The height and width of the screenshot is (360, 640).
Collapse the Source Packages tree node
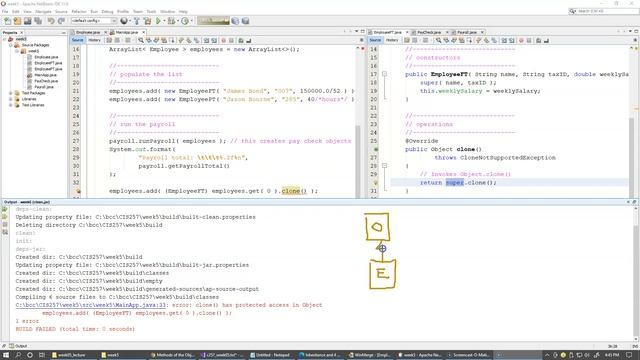pyautogui.click(x=11, y=45)
